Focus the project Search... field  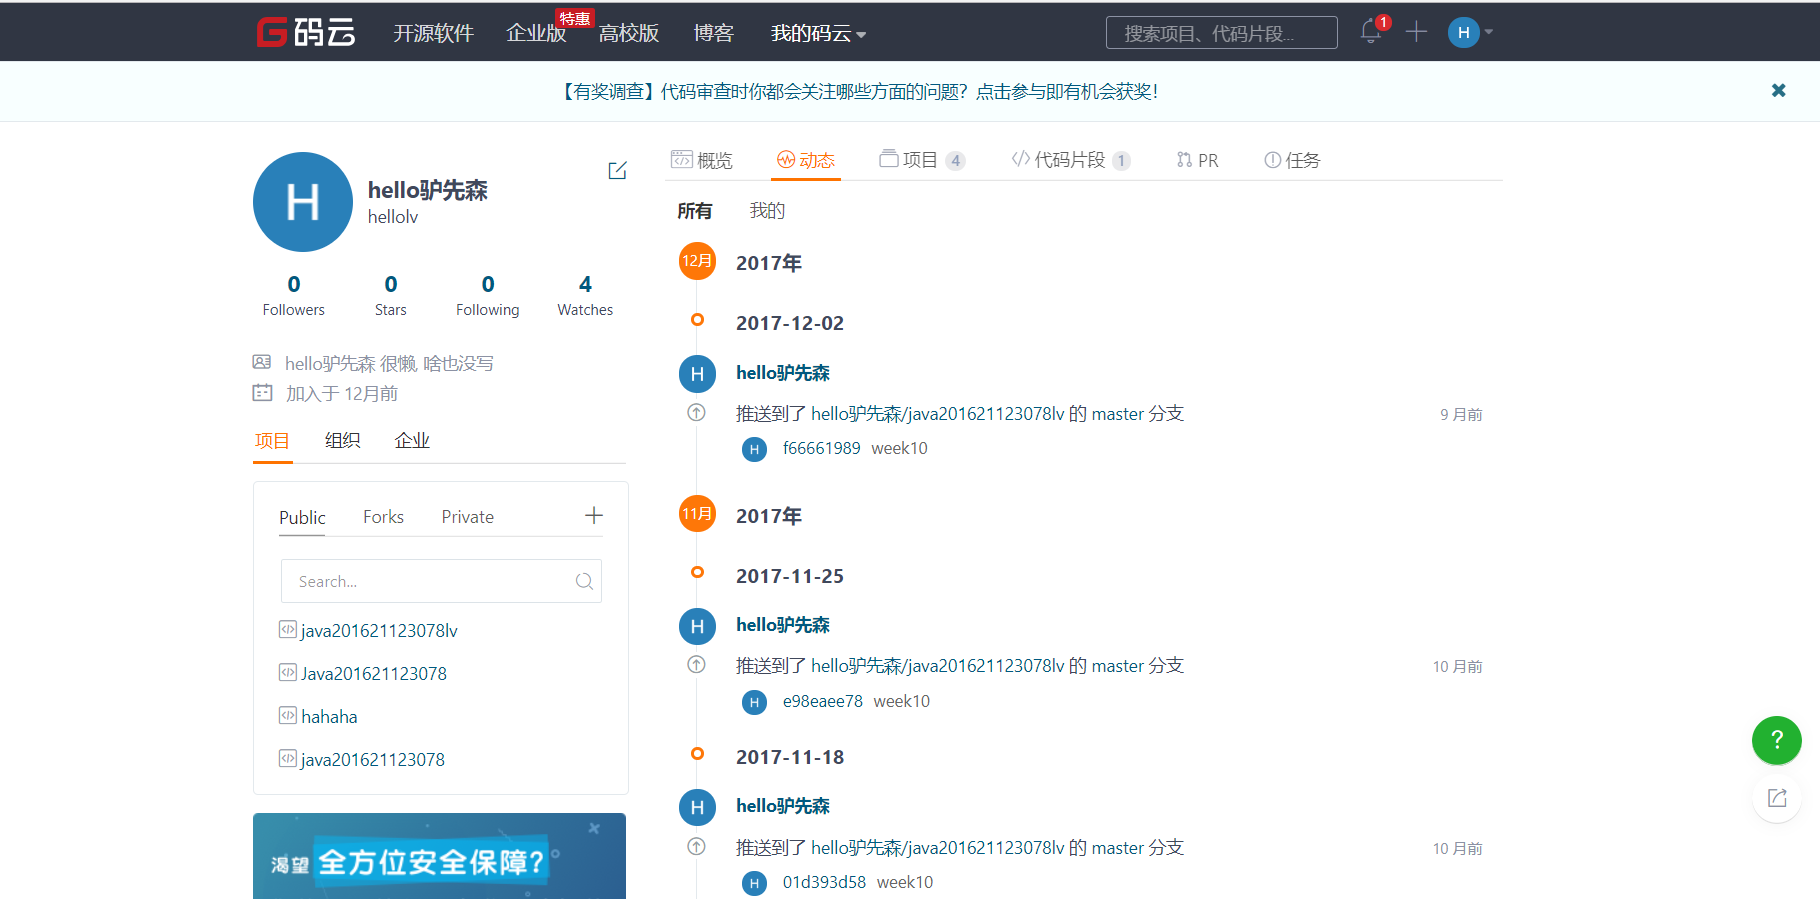(441, 581)
